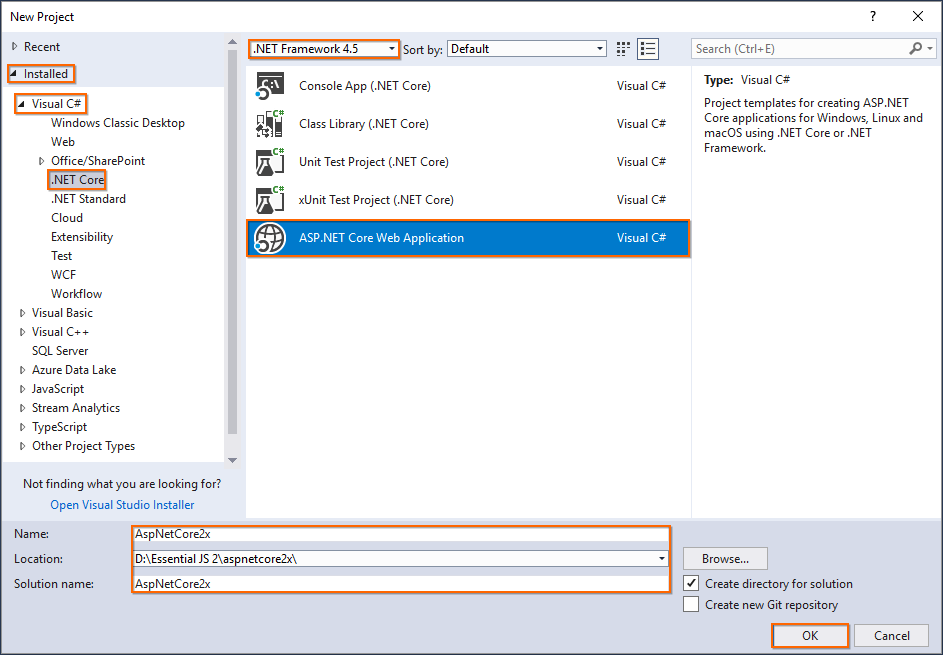This screenshot has width=943, height=655.
Task: Select Windows Classic Desktop category
Action: click(118, 123)
